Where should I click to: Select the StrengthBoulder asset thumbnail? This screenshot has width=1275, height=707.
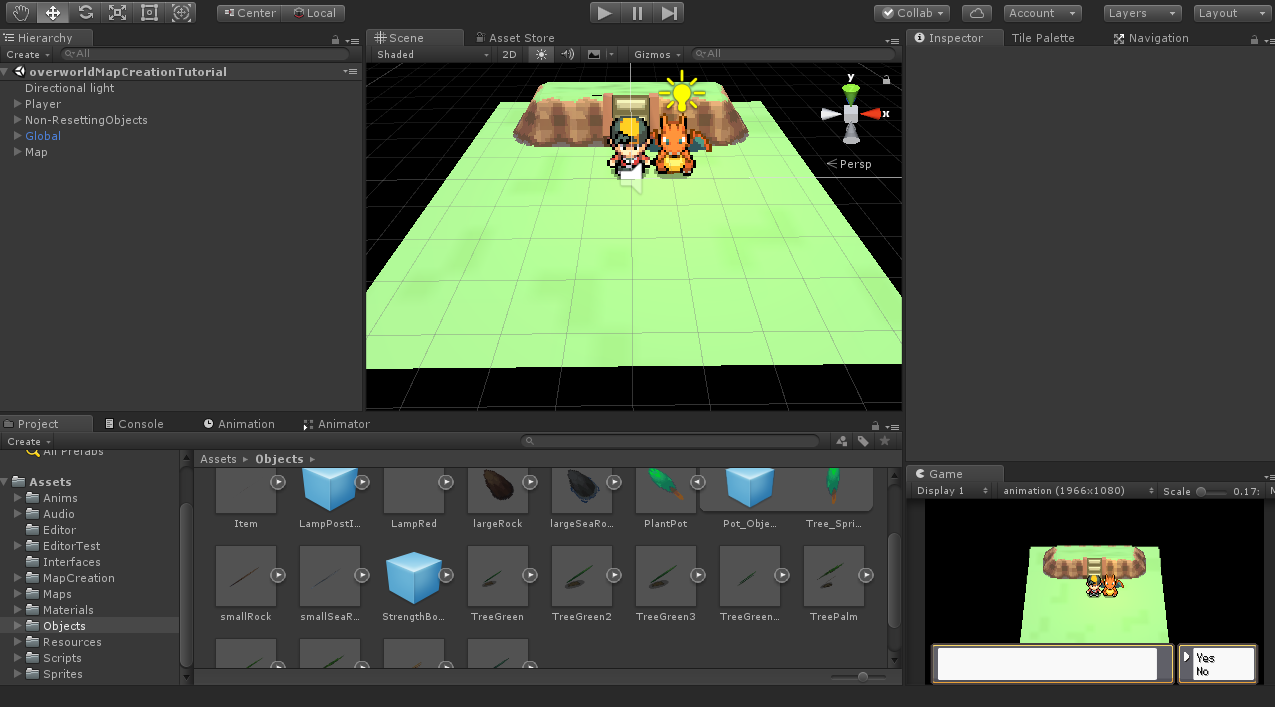coord(413,577)
